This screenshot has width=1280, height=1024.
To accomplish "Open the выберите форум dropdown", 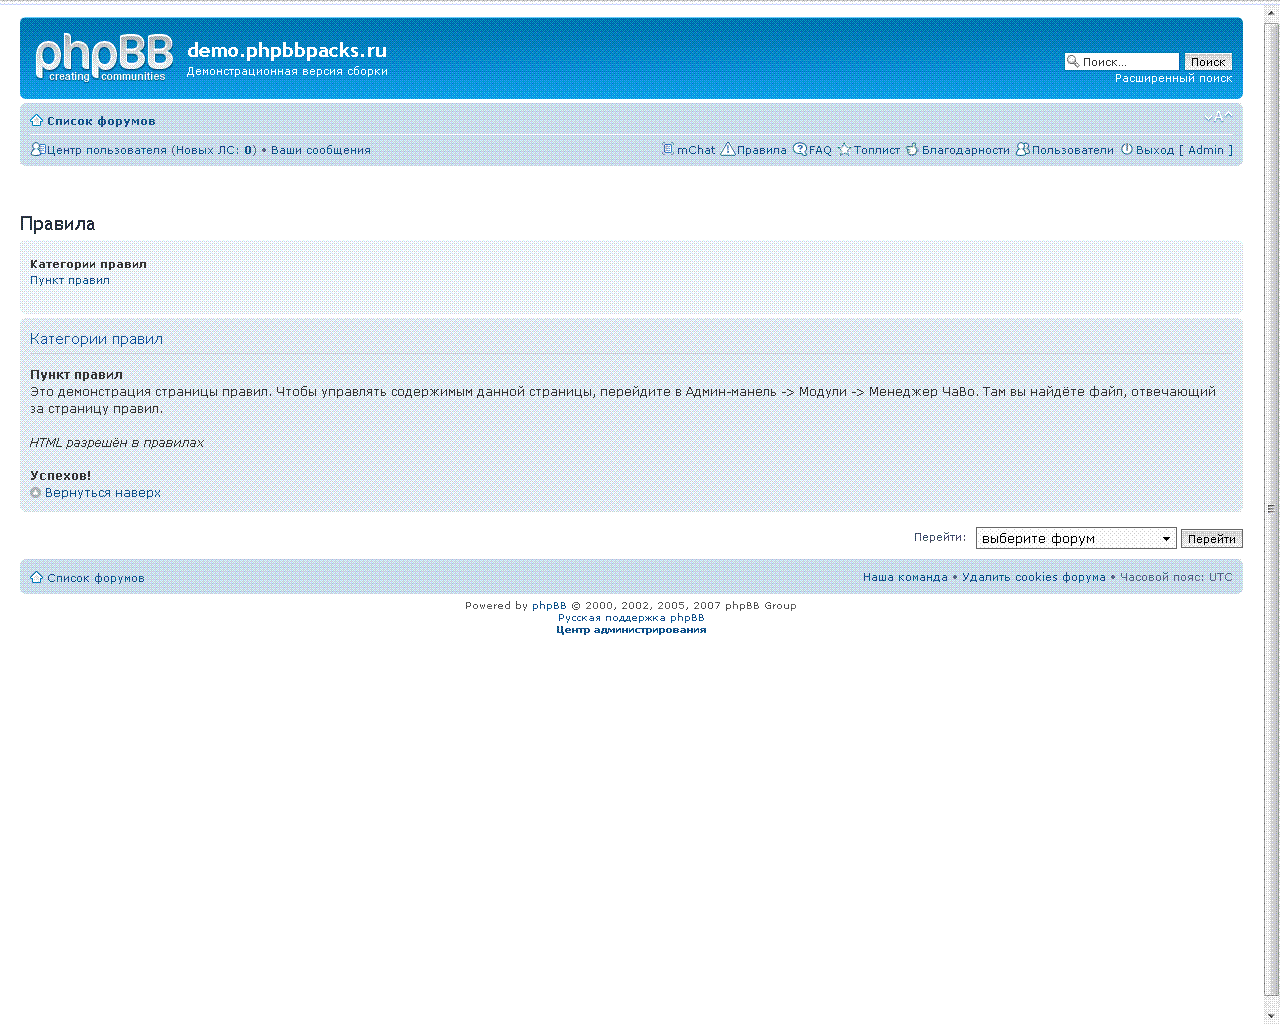I will 1076,538.
